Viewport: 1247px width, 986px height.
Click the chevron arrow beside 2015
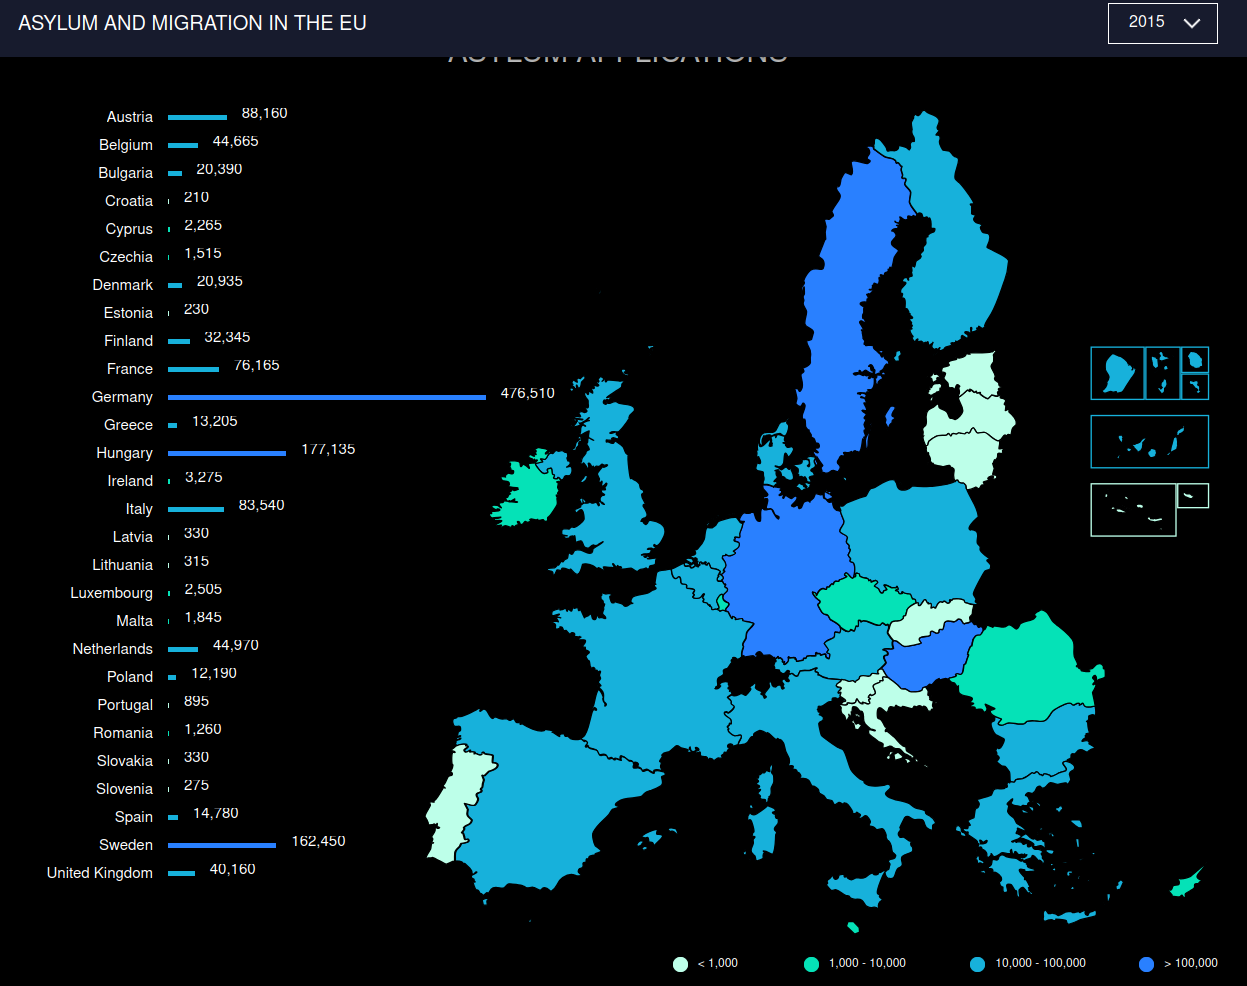(x=1191, y=23)
